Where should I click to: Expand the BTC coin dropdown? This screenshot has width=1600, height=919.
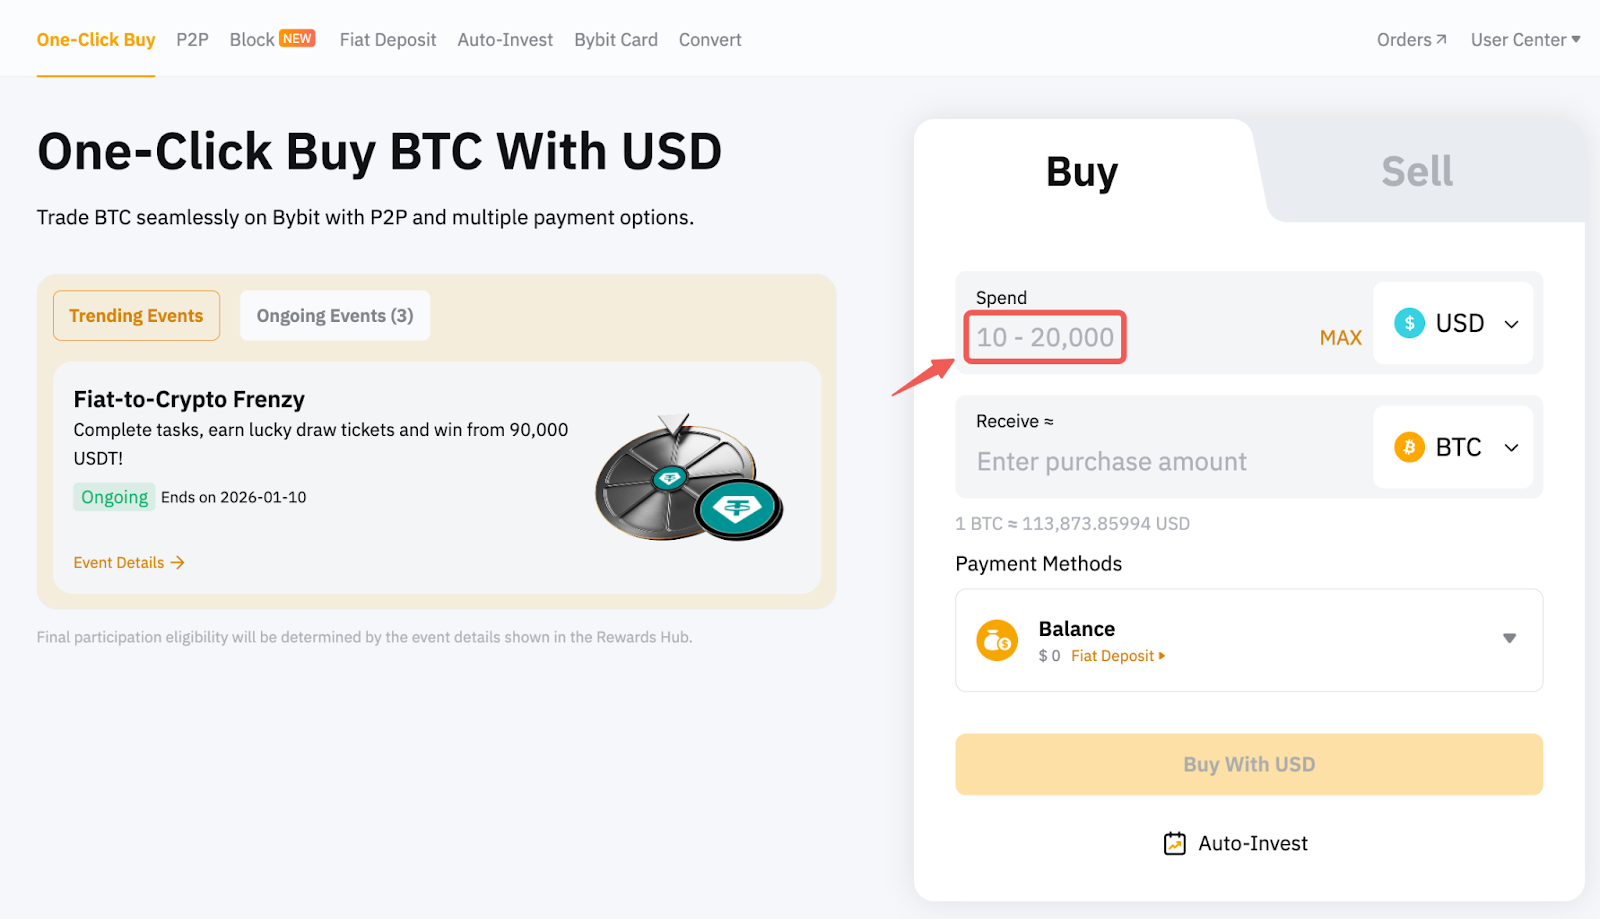click(x=1511, y=448)
